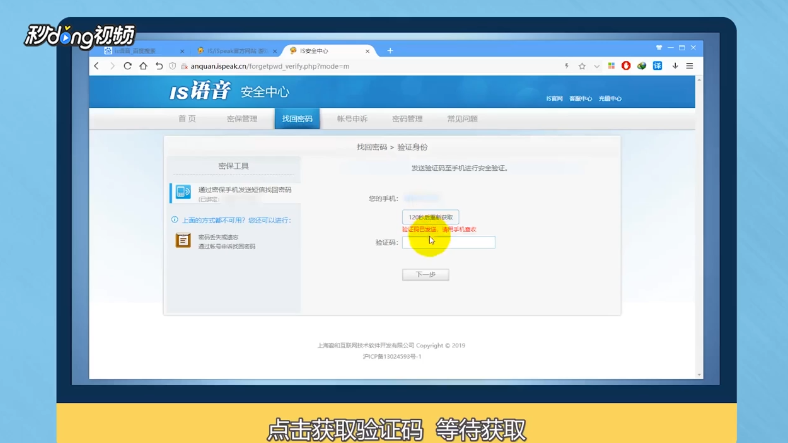The width and height of the screenshot is (788, 443).
Task: Focus the 验证码 input field
Action: pyautogui.click(x=449, y=243)
